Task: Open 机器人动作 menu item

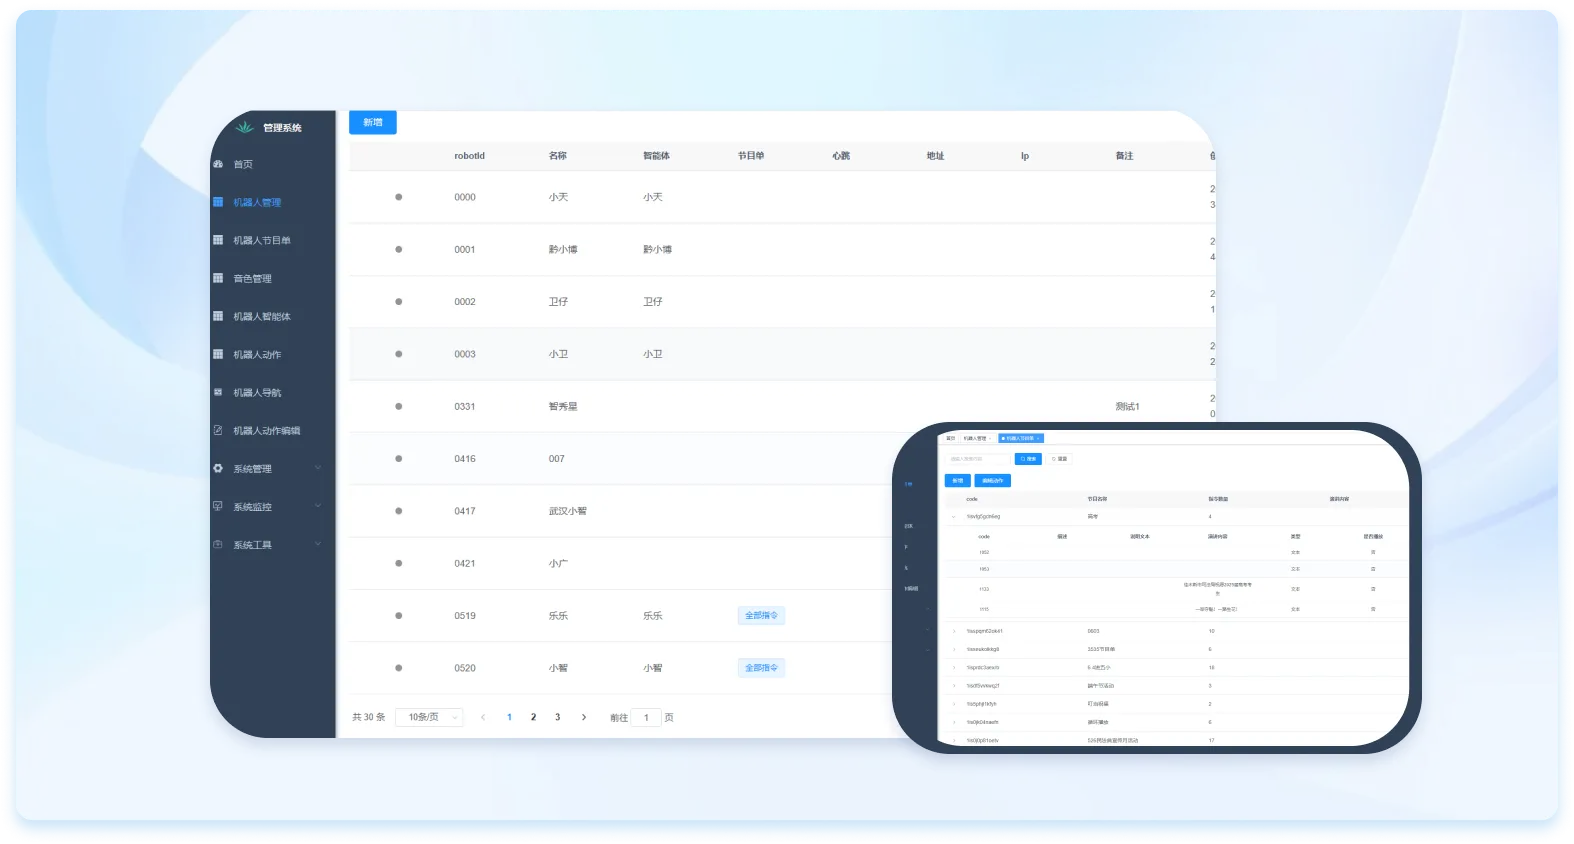Action: [x=257, y=354]
